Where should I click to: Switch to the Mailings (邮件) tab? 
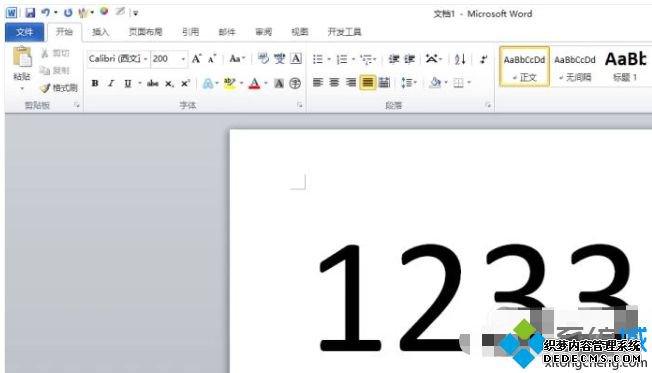(x=227, y=32)
